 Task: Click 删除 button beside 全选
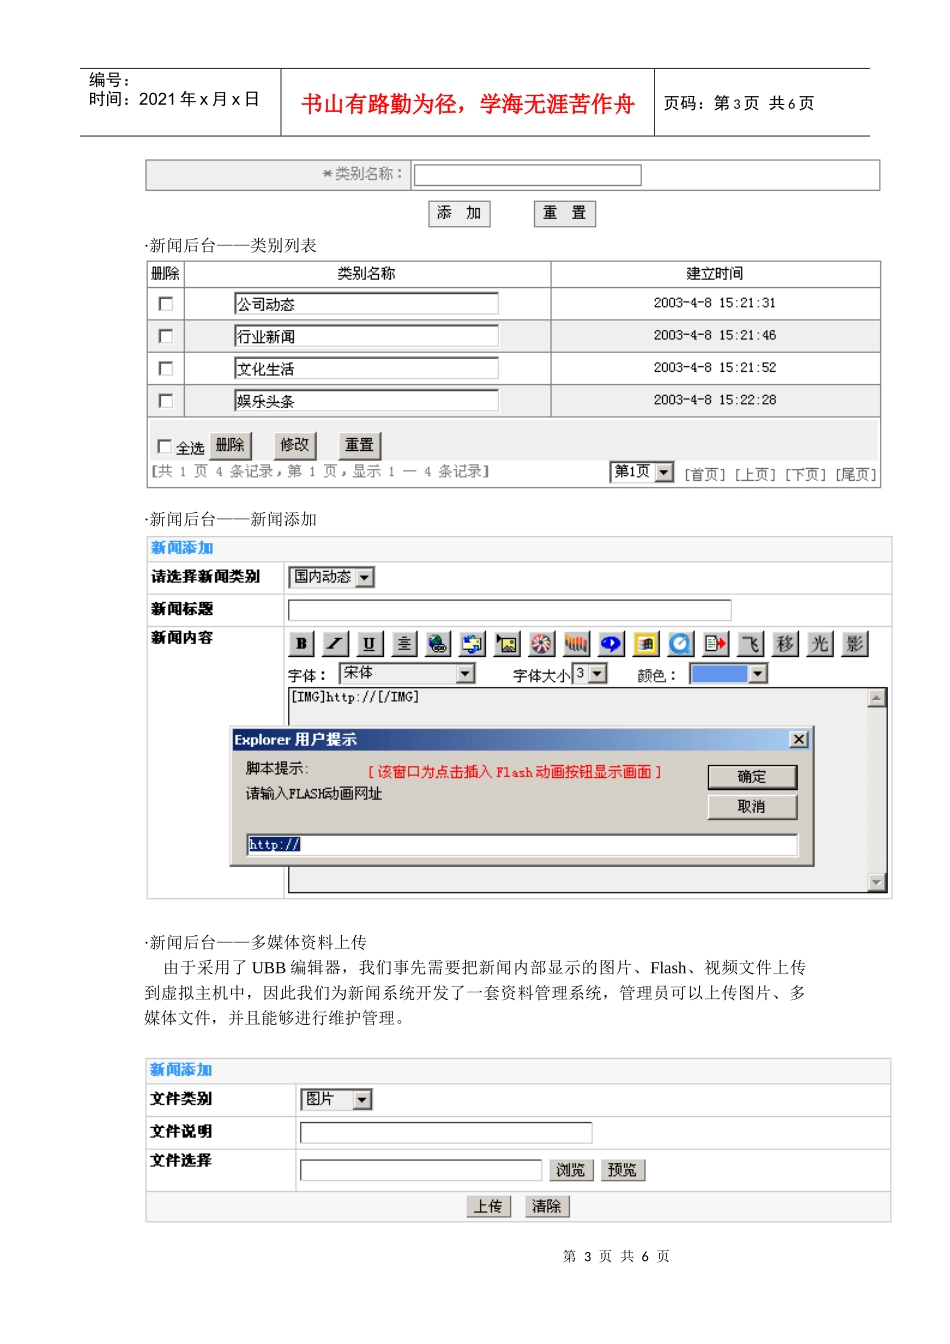[230, 445]
